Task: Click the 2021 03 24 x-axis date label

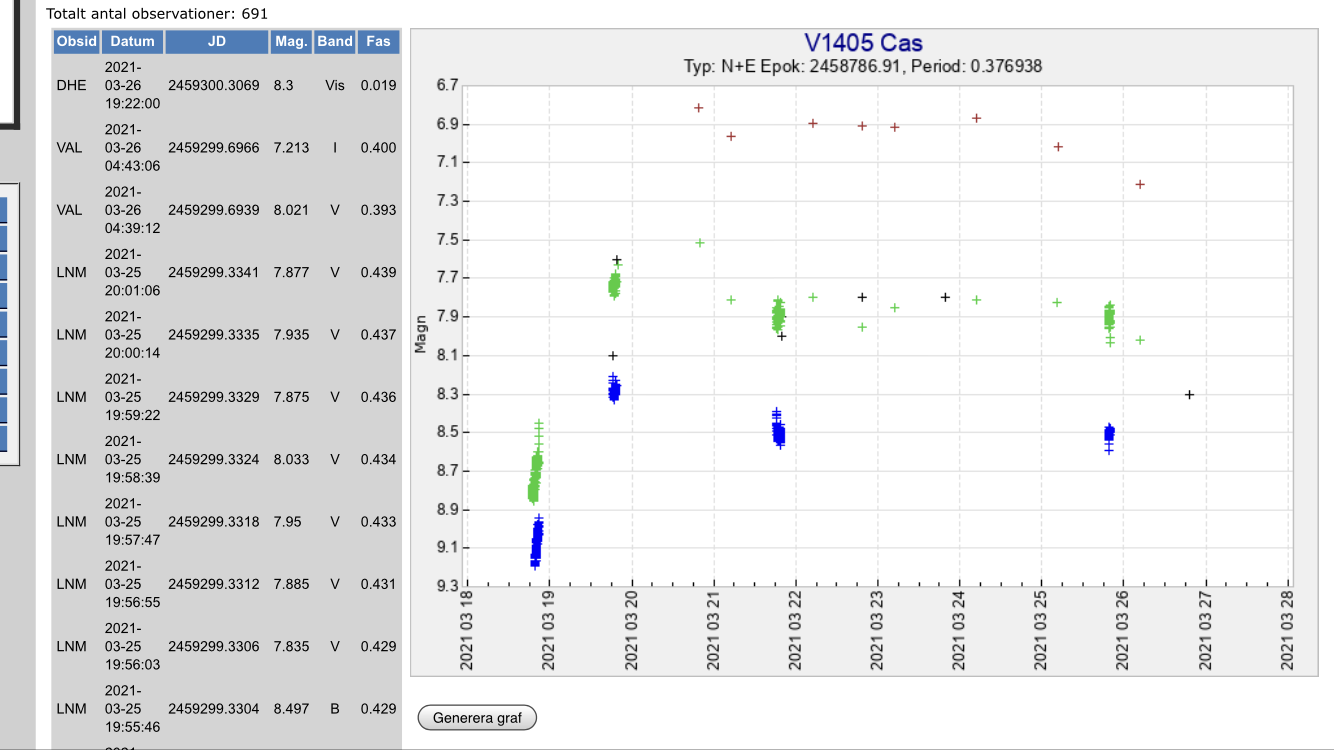Action: [x=959, y=630]
